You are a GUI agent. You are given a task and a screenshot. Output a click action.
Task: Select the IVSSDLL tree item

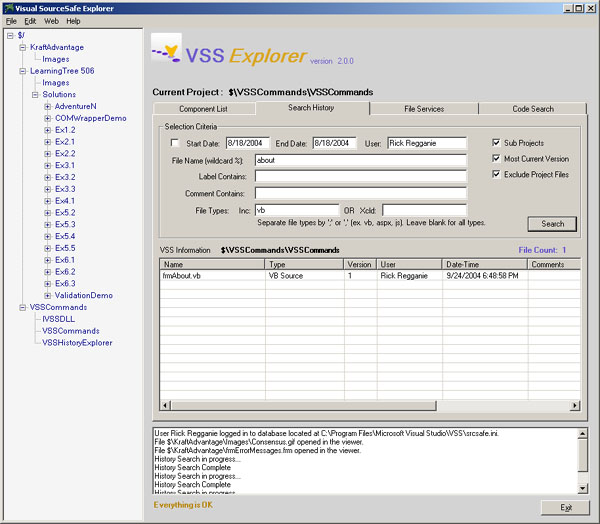[58, 319]
